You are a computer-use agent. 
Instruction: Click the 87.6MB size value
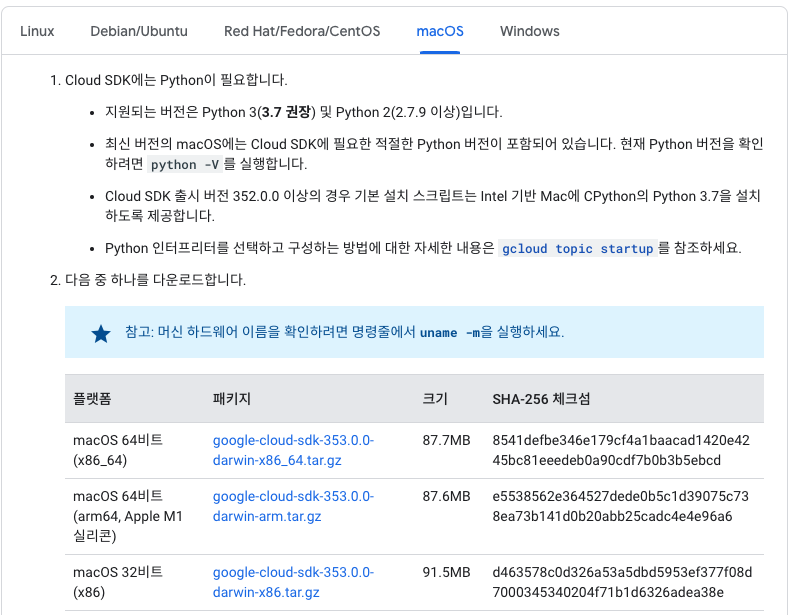tap(446, 496)
